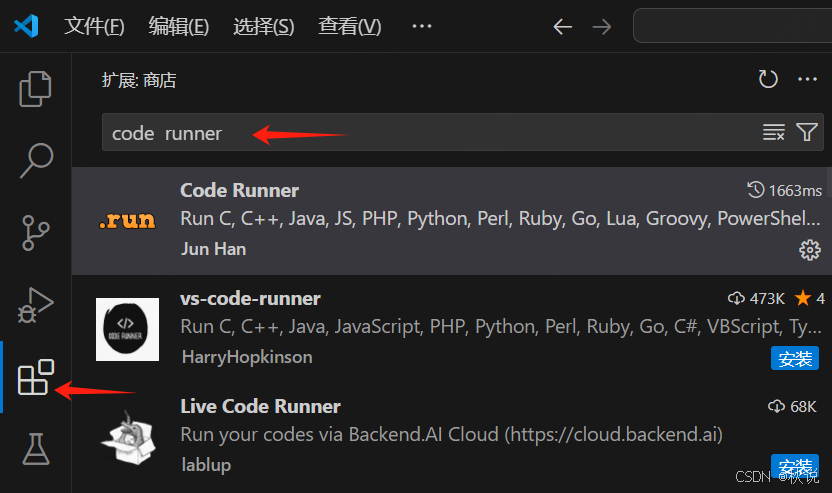
Task: Open the 查看(V) menu
Action: [x=350, y=26]
